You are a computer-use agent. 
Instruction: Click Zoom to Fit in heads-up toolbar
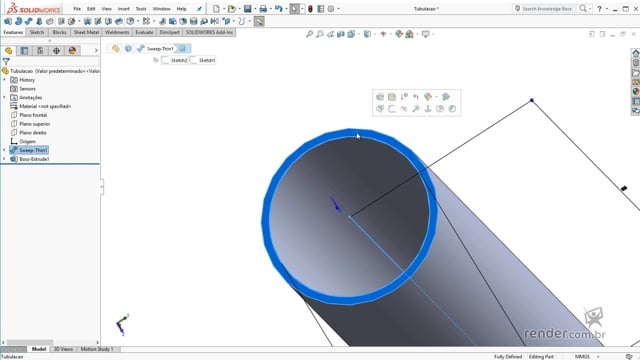coord(309,34)
